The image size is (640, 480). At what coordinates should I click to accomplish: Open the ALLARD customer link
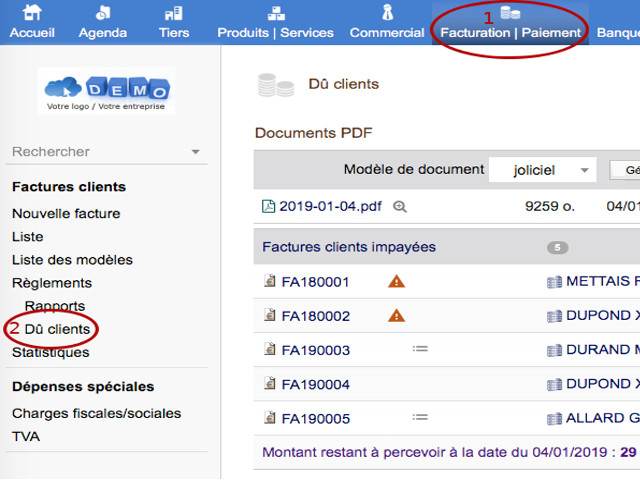pos(603,418)
